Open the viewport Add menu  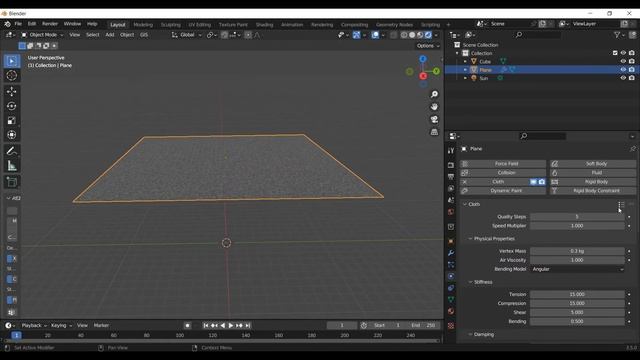[x=110, y=35]
